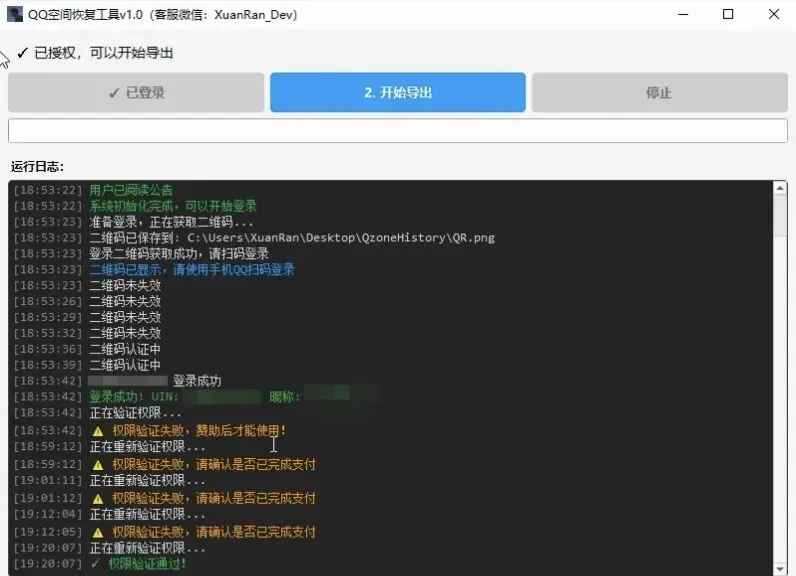
Task: Maximize the QQ空间恢复工具 window
Action: click(728, 14)
